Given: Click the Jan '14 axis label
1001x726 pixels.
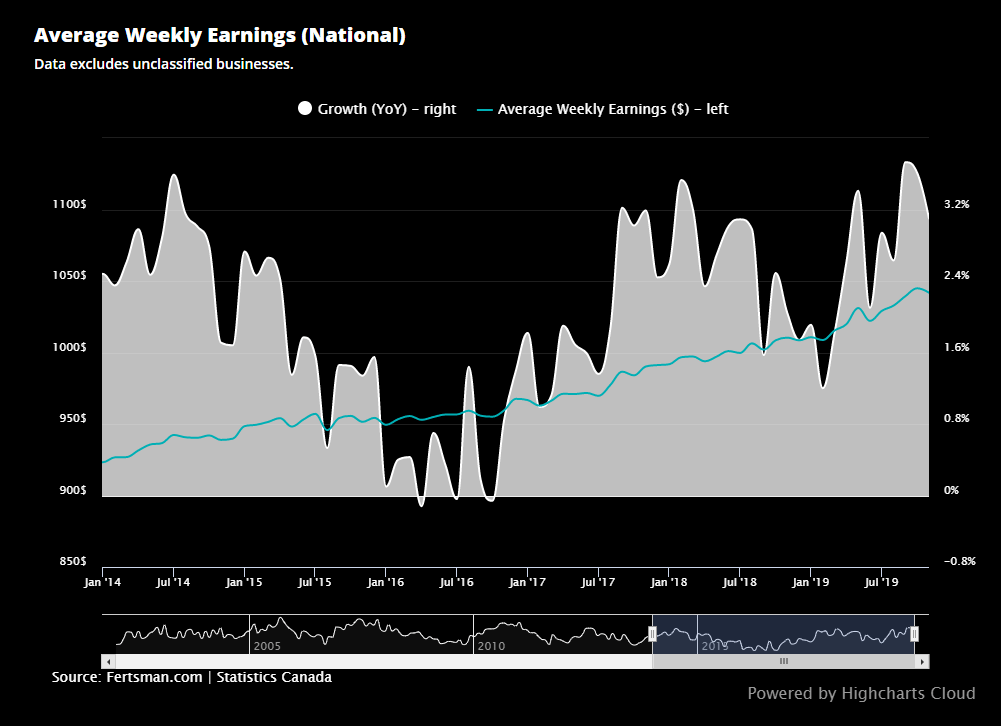Looking at the screenshot, I should (x=101, y=581).
